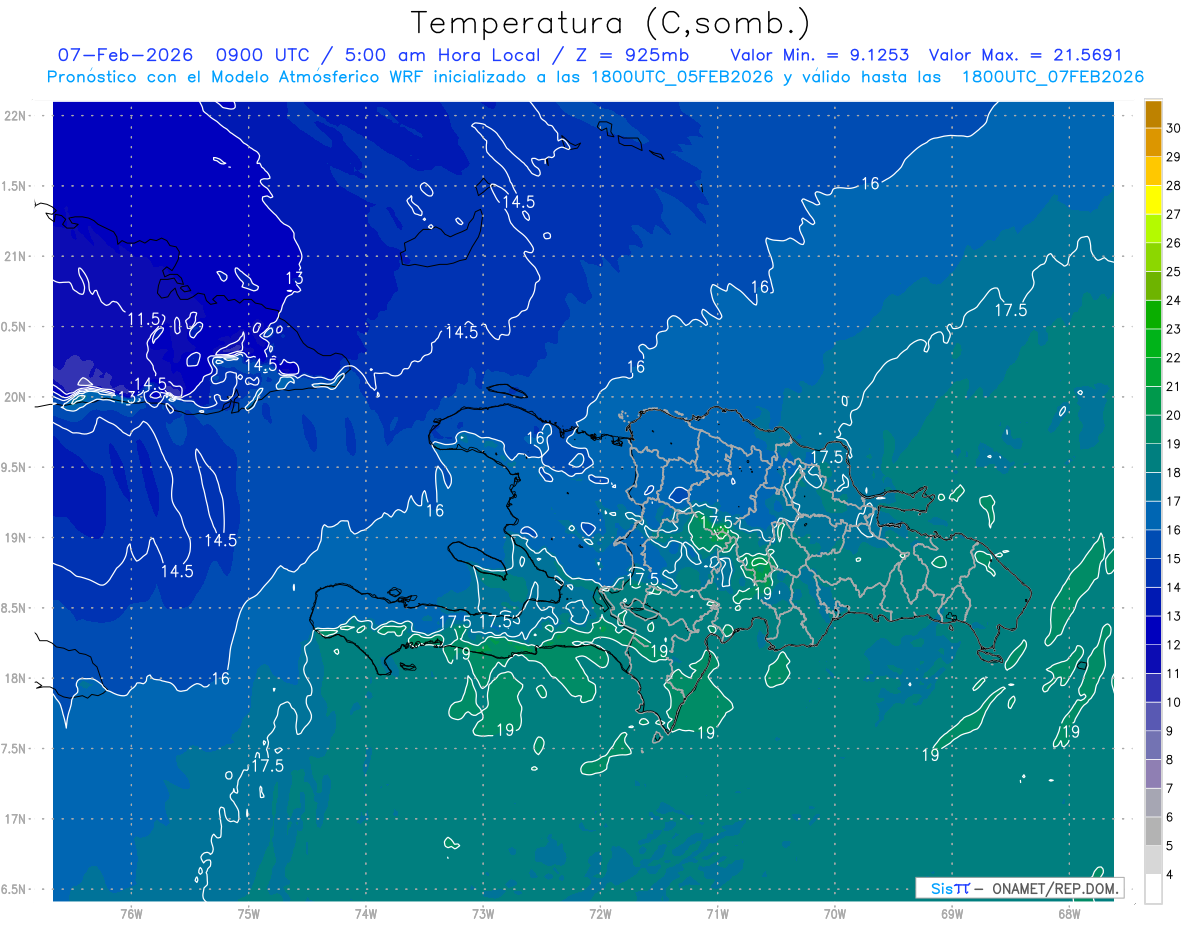Select valid-until time '1800UTC_07FEB2026'

click(1052, 77)
